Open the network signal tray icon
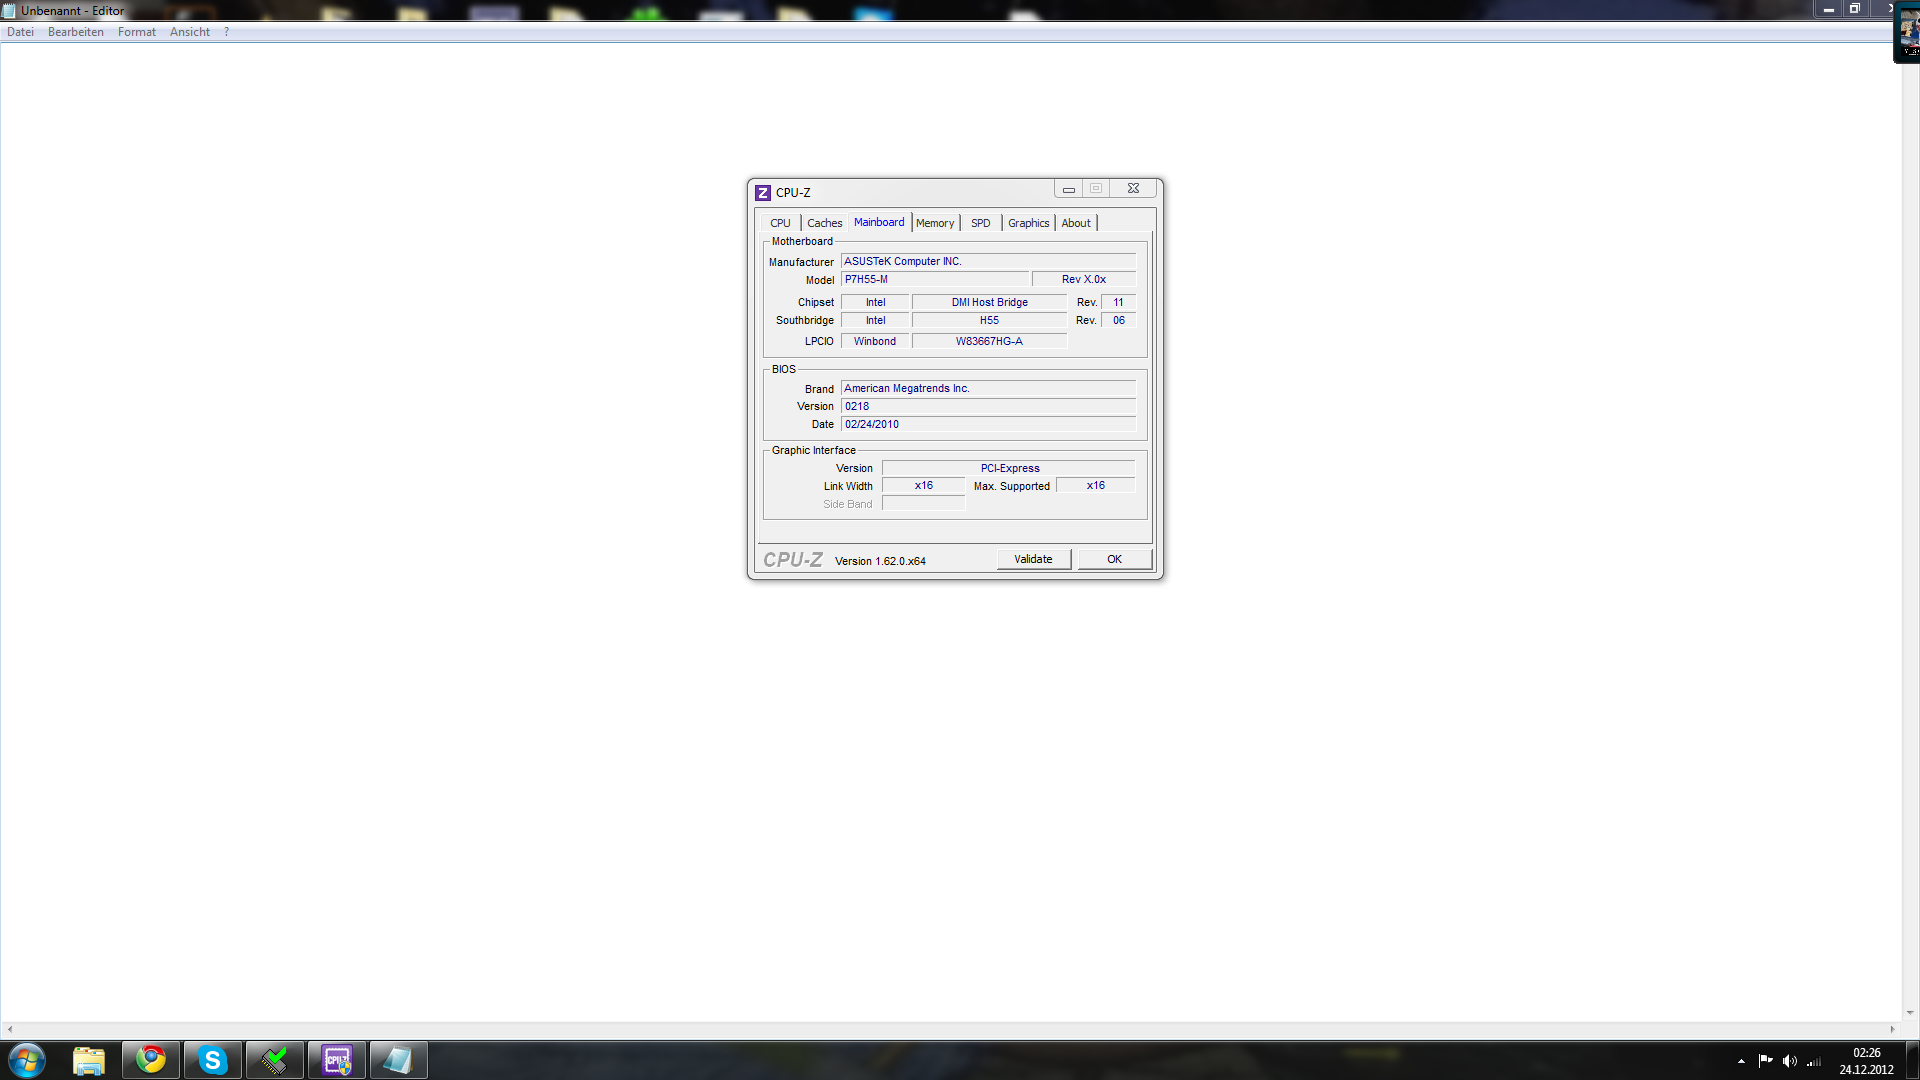1920x1080 pixels. pos(1813,1061)
